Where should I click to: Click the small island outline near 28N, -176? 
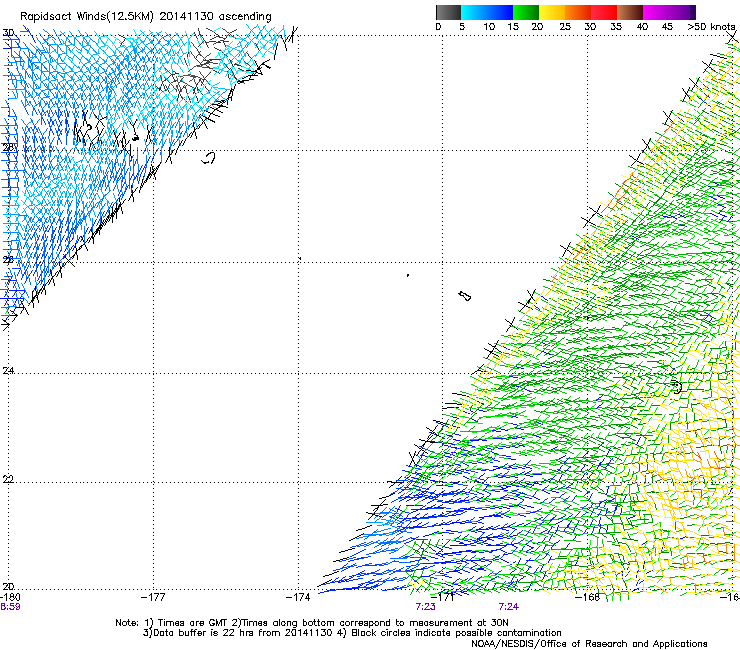[209, 158]
